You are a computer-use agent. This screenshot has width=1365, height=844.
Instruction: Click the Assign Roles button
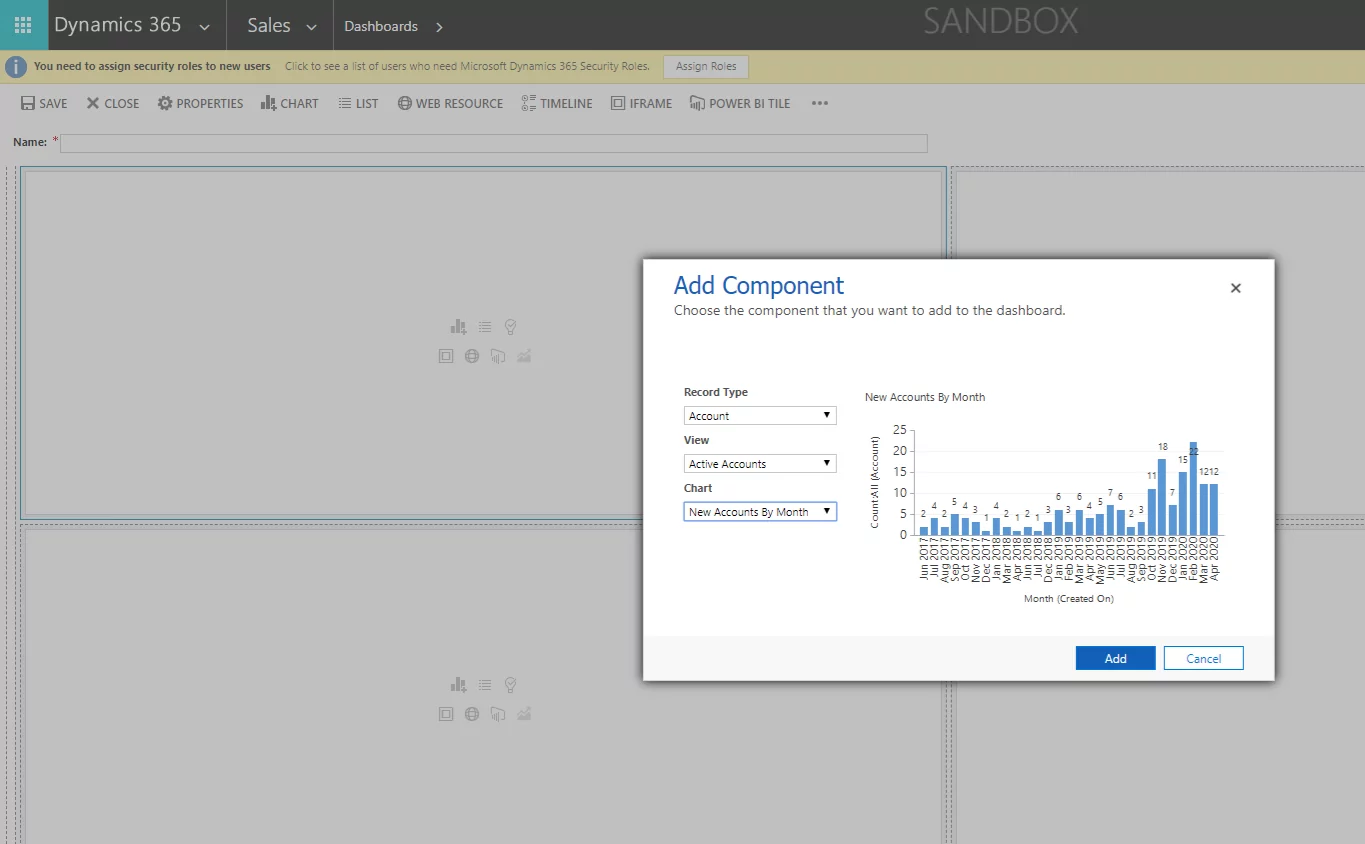tap(706, 67)
